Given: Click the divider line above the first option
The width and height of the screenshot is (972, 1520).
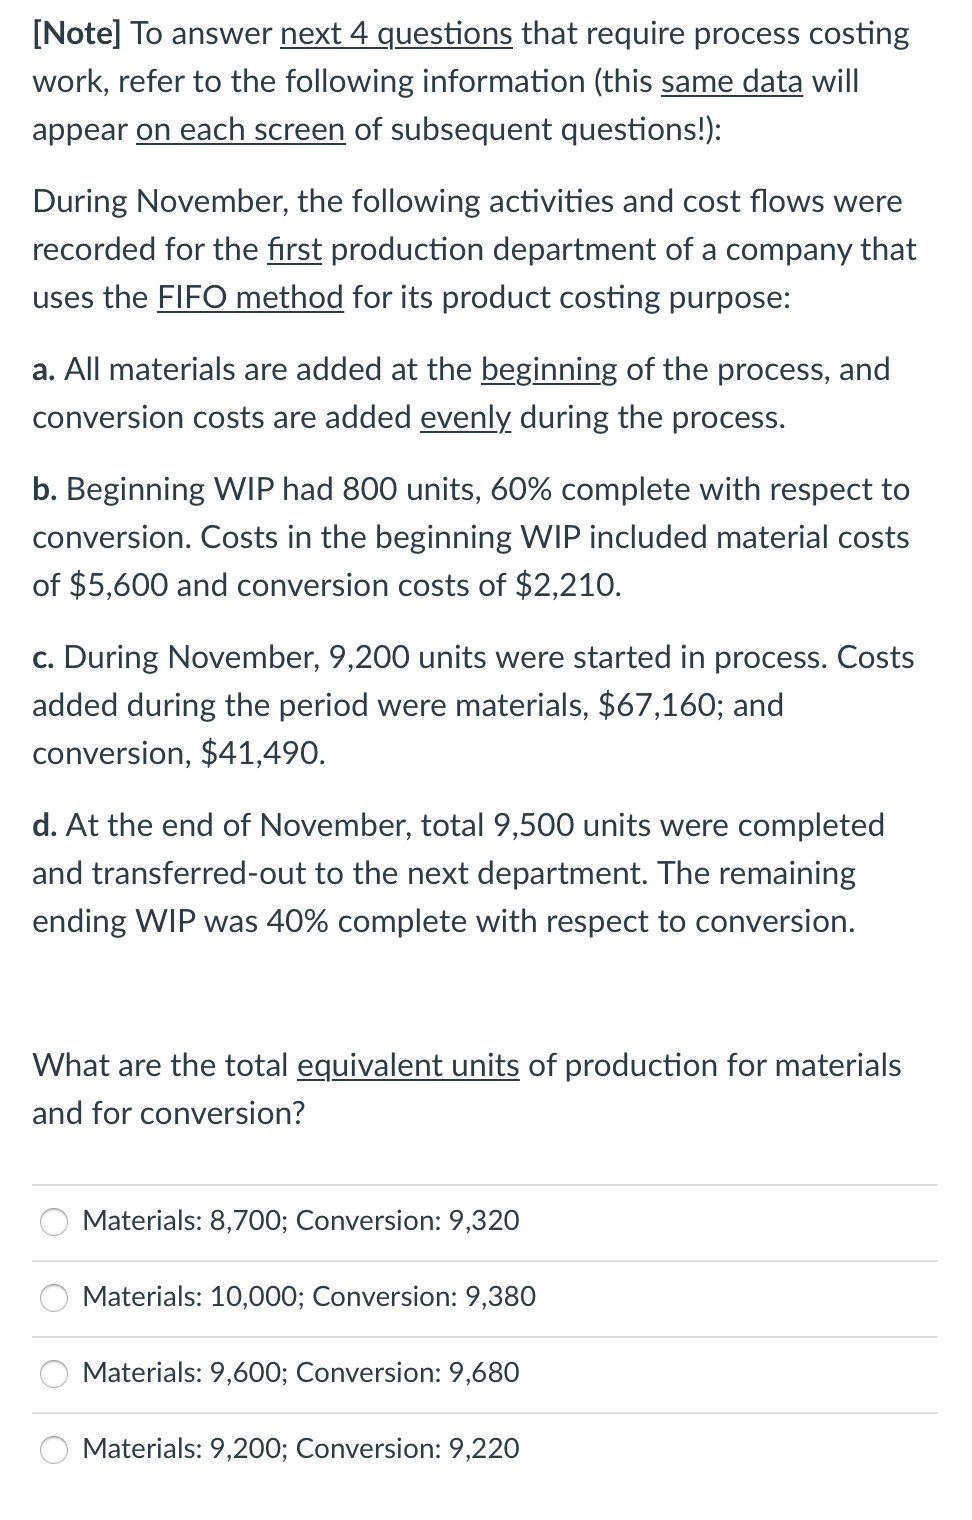Looking at the screenshot, I should tap(486, 1183).
